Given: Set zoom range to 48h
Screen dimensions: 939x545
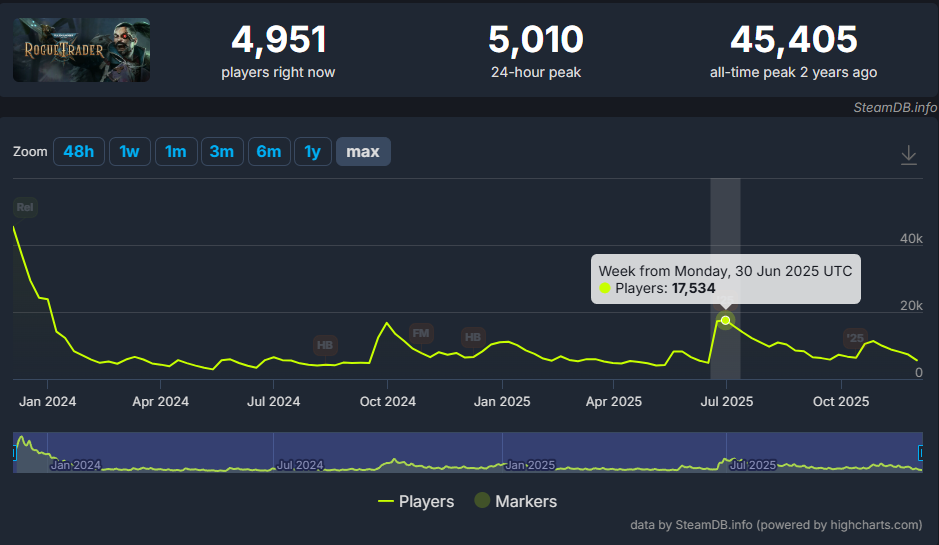Looking at the screenshot, I should click(x=78, y=152).
